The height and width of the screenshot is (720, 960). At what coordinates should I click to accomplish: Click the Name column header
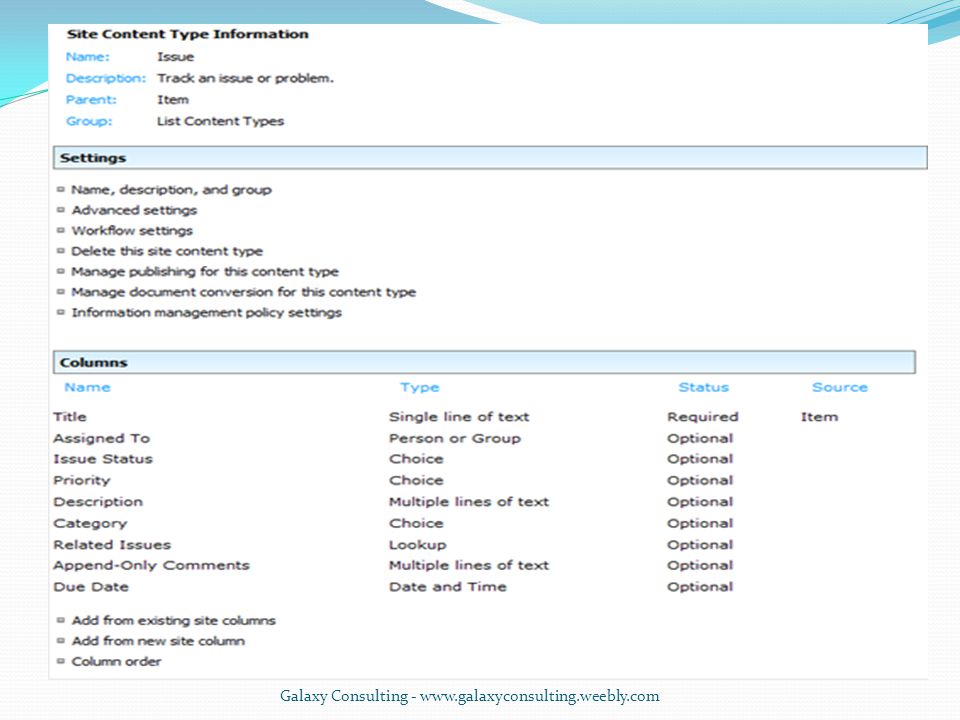(88, 387)
